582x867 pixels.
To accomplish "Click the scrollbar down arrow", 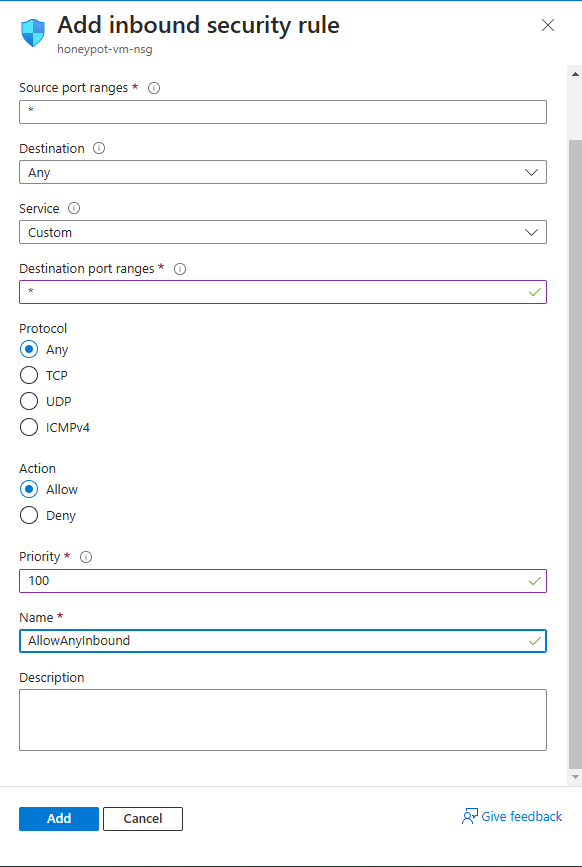I will [575, 777].
